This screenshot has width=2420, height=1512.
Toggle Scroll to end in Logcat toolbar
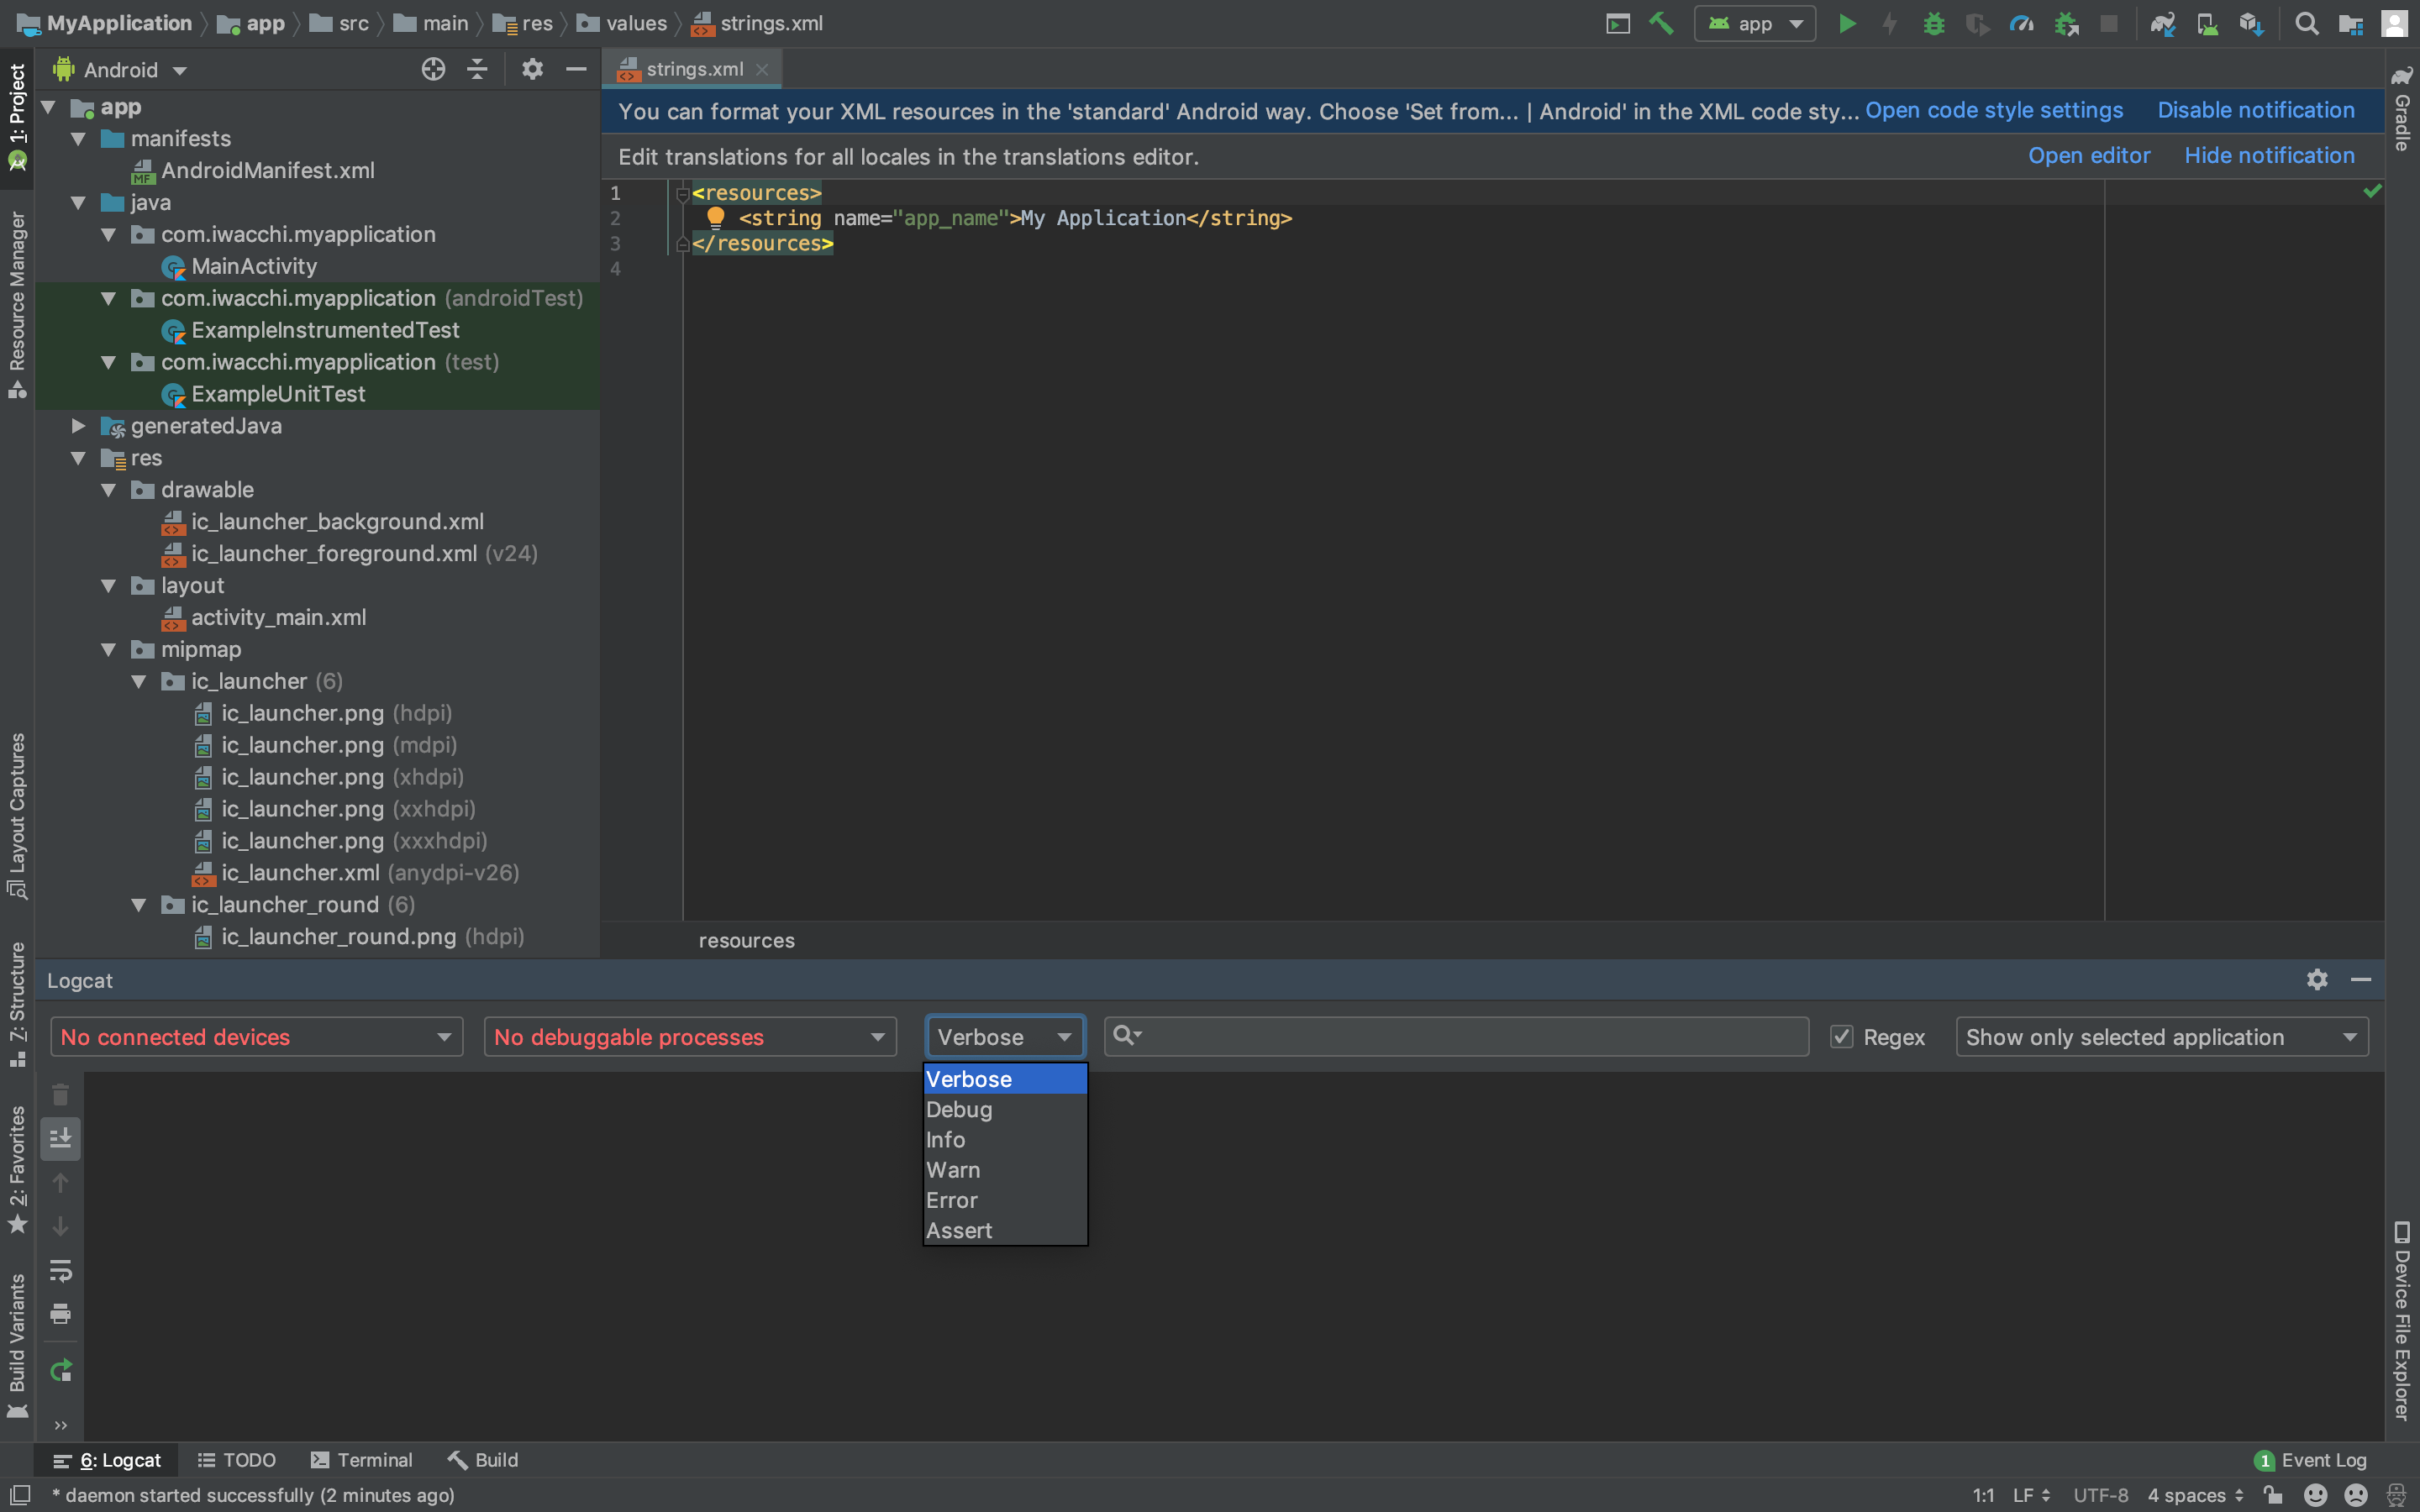point(60,1138)
